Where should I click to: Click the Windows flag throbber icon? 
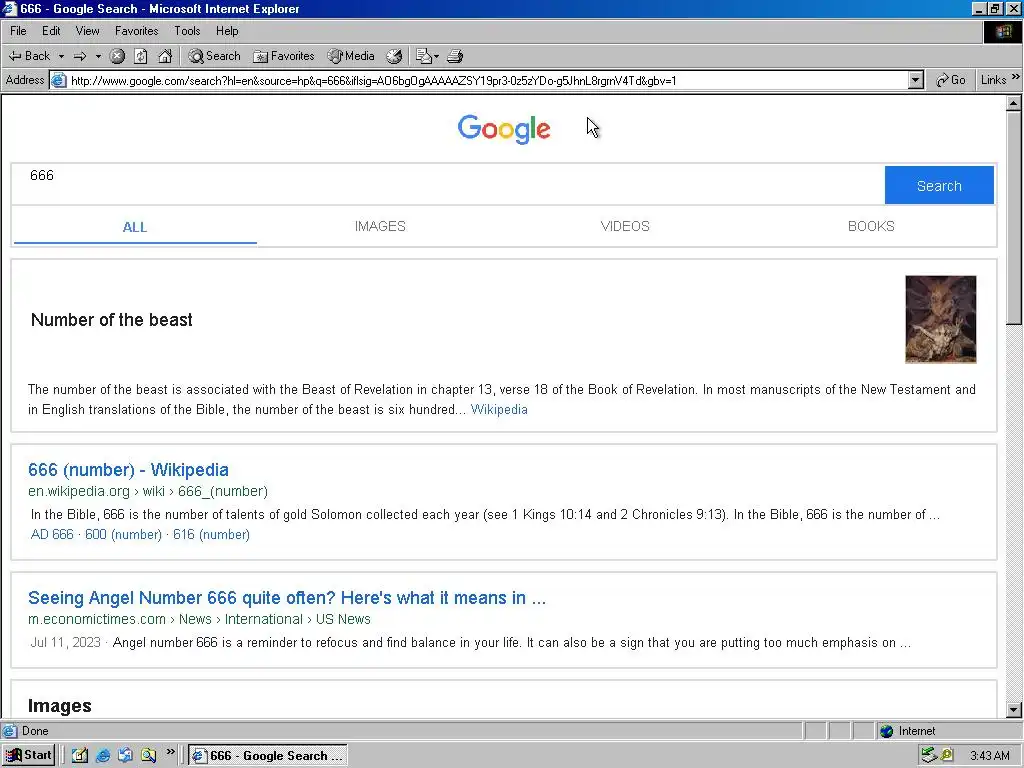(1002, 31)
